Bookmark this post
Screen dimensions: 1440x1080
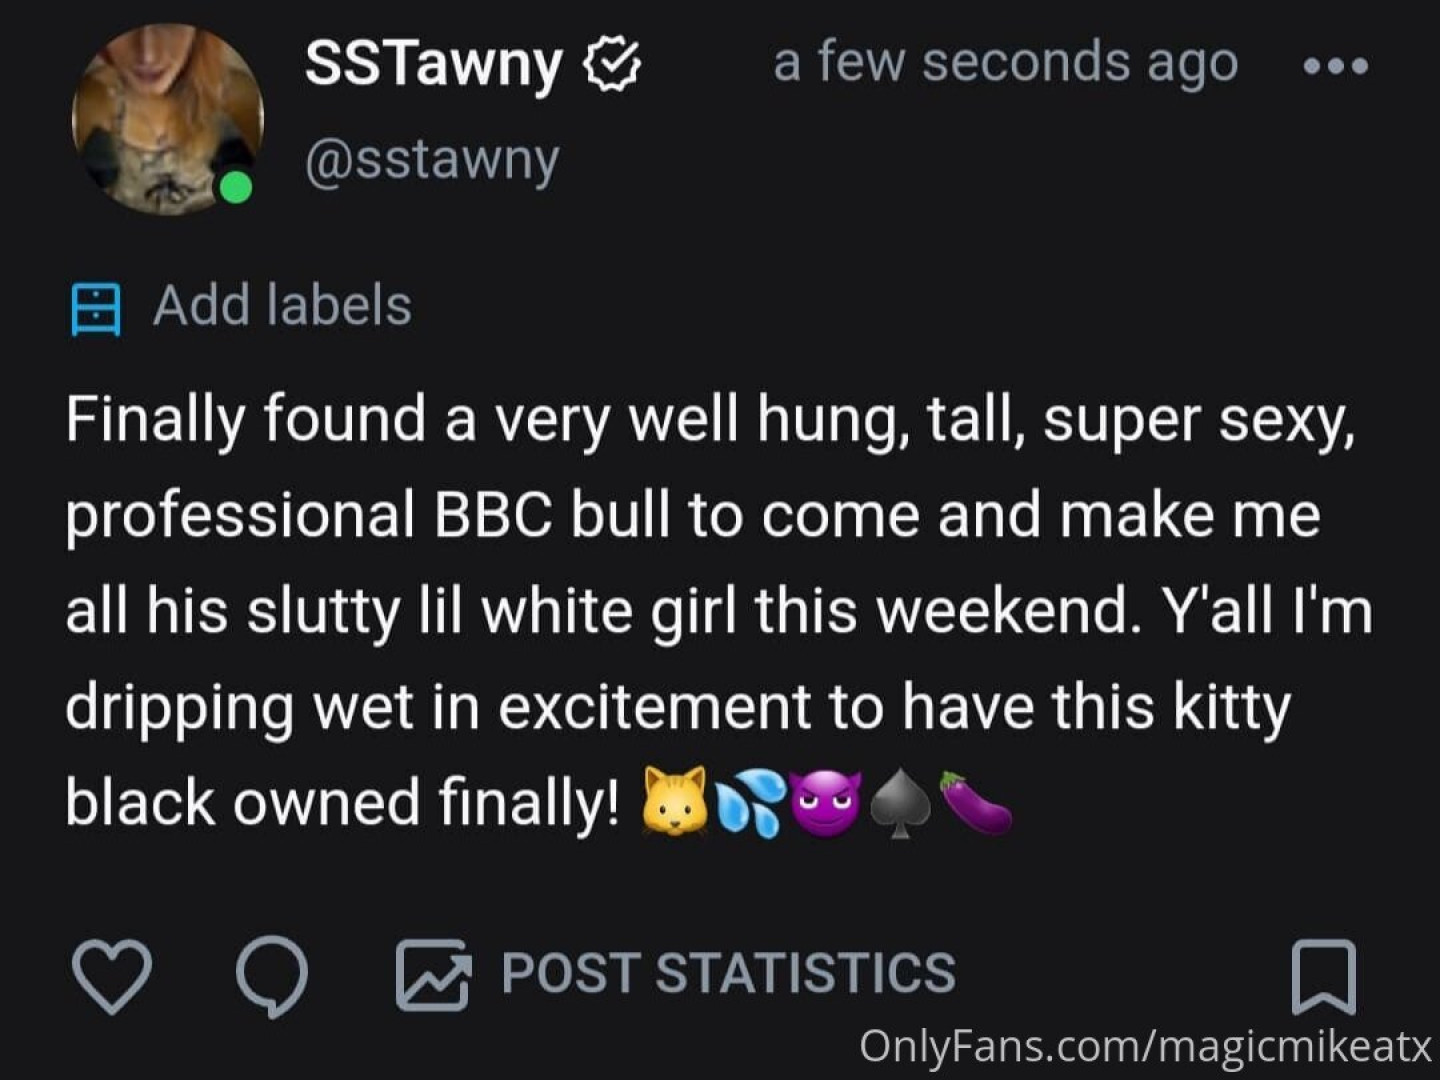[x=1324, y=976]
